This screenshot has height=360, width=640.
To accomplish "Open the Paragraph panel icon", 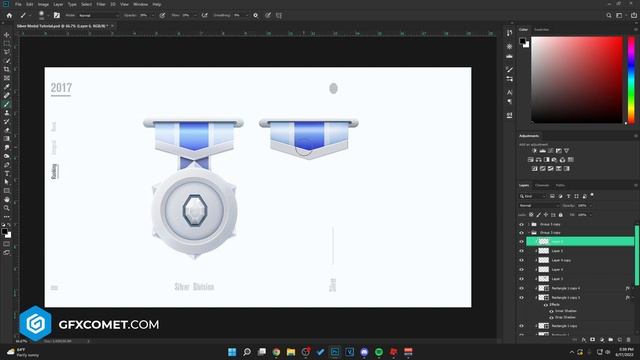I will (x=509, y=102).
